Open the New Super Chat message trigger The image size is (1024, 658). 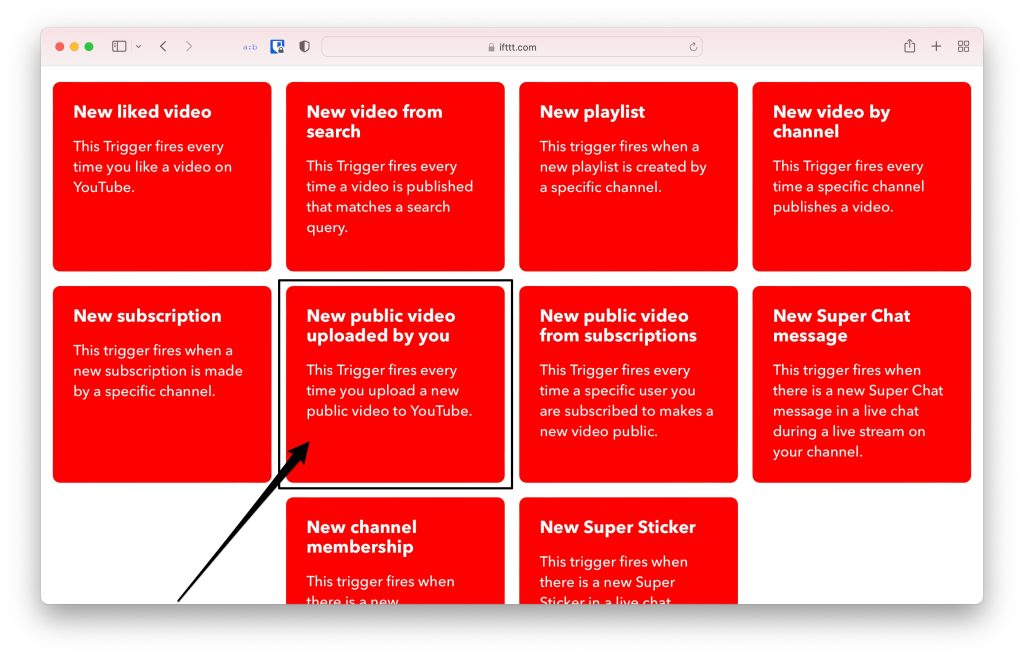[861, 384]
